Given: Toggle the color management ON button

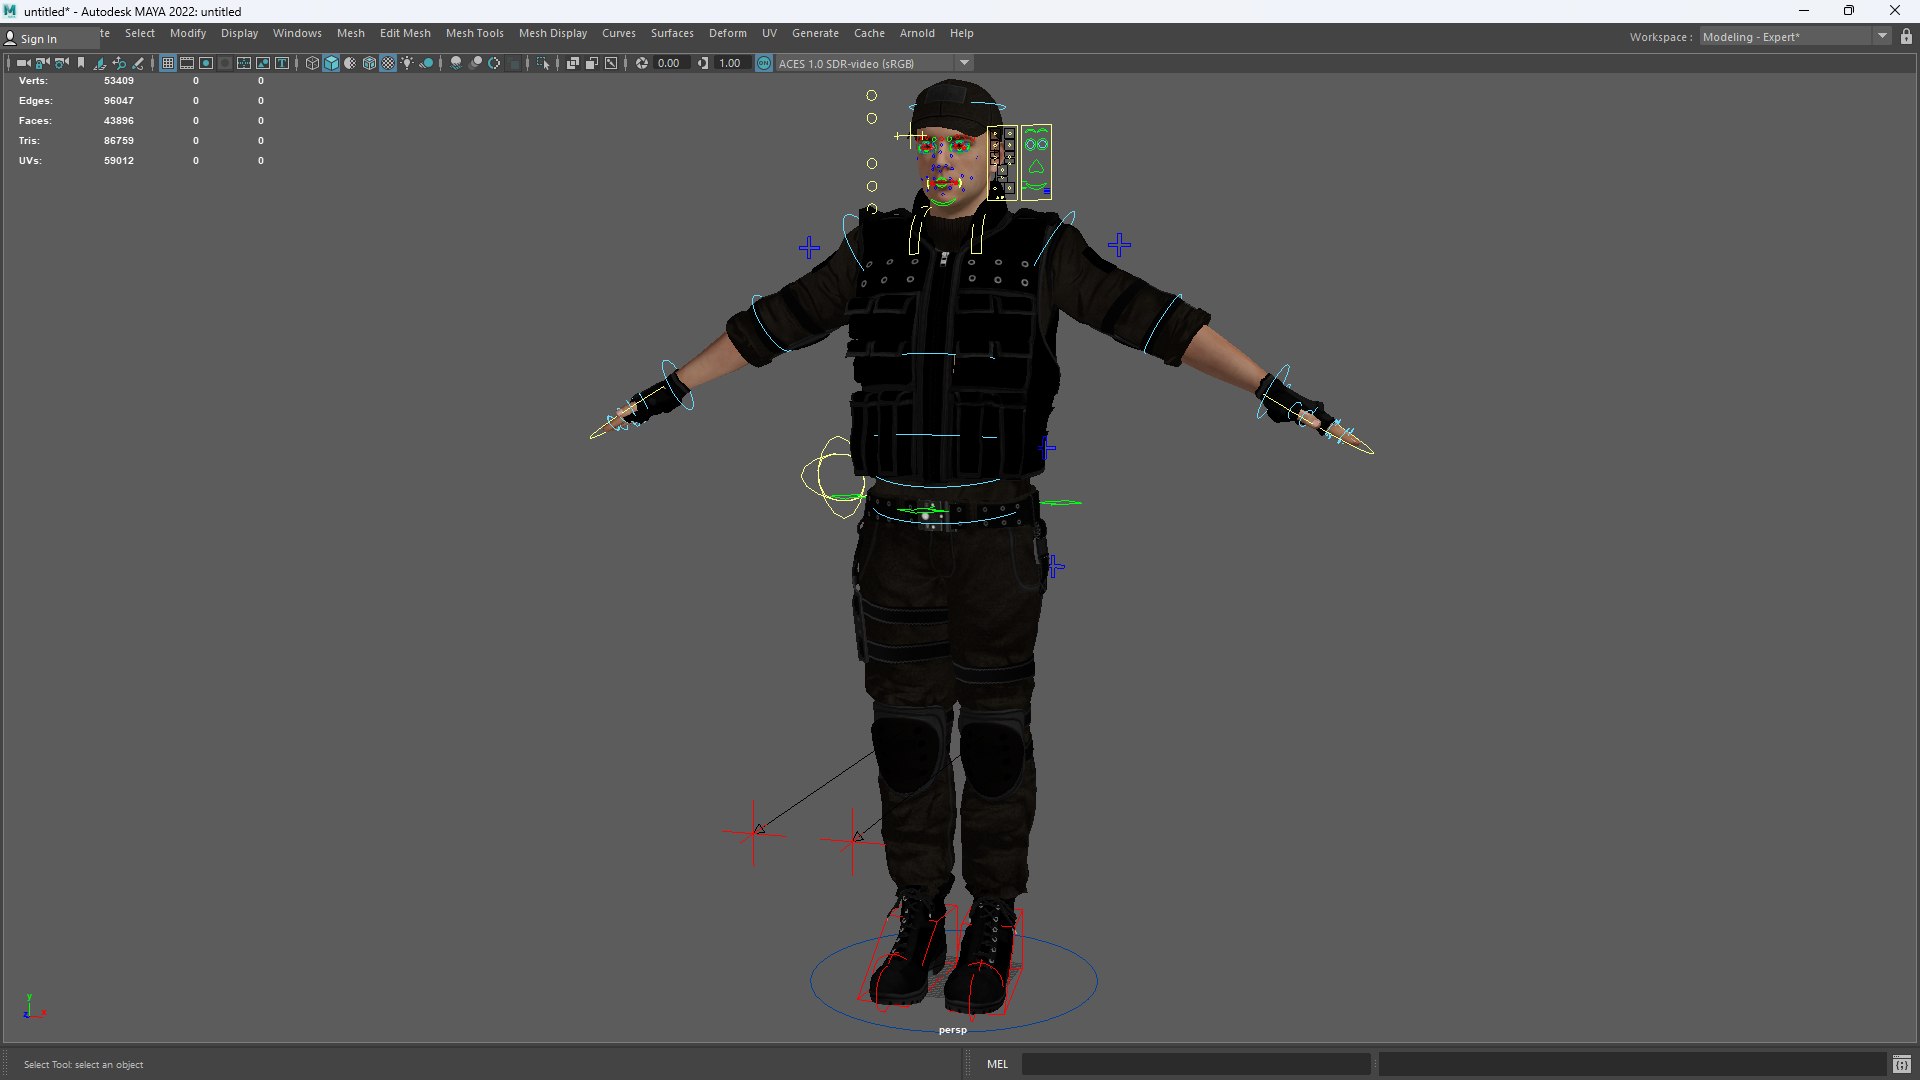Looking at the screenshot, I should click(764, 63).
